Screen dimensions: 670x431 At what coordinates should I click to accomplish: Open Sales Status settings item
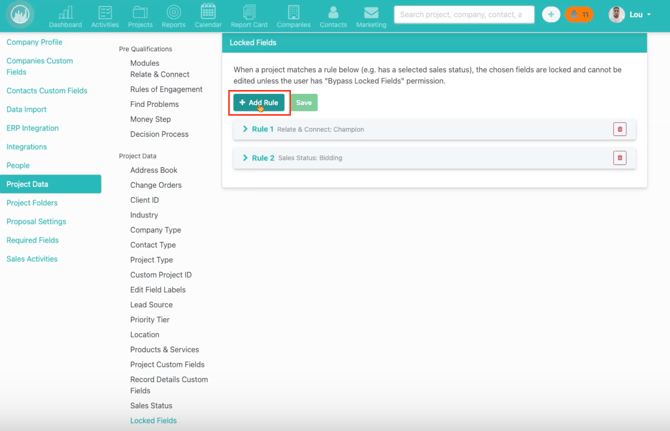pos(151,406)
